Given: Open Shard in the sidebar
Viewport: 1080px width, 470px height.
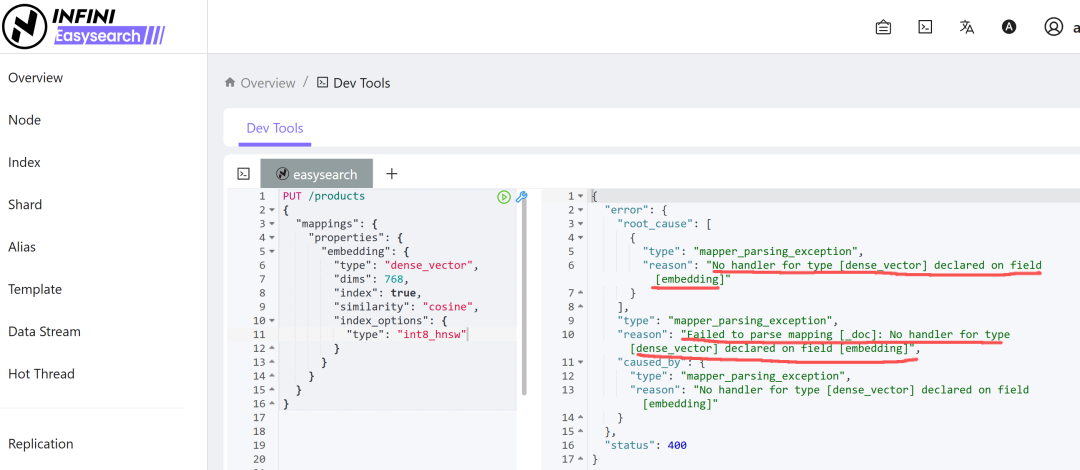Looking at the screenshot, I should 25,205.
